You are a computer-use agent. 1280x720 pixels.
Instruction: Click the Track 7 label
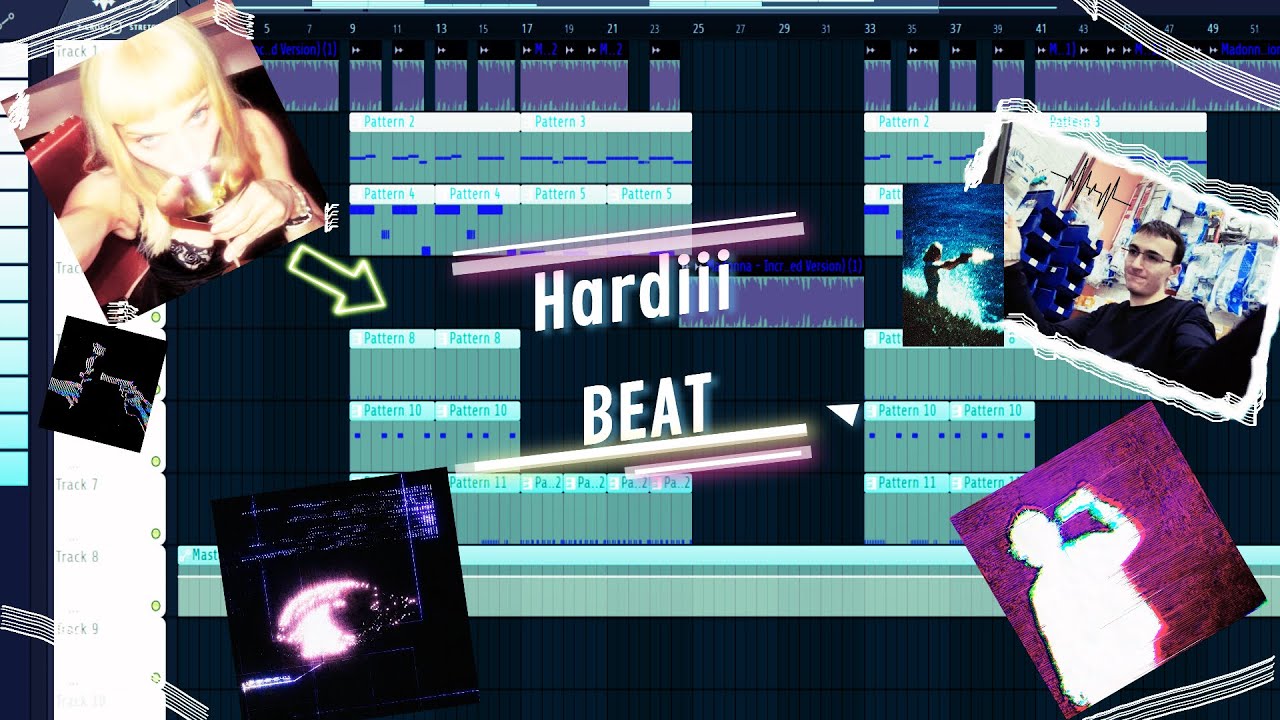[x=77, y=484]
